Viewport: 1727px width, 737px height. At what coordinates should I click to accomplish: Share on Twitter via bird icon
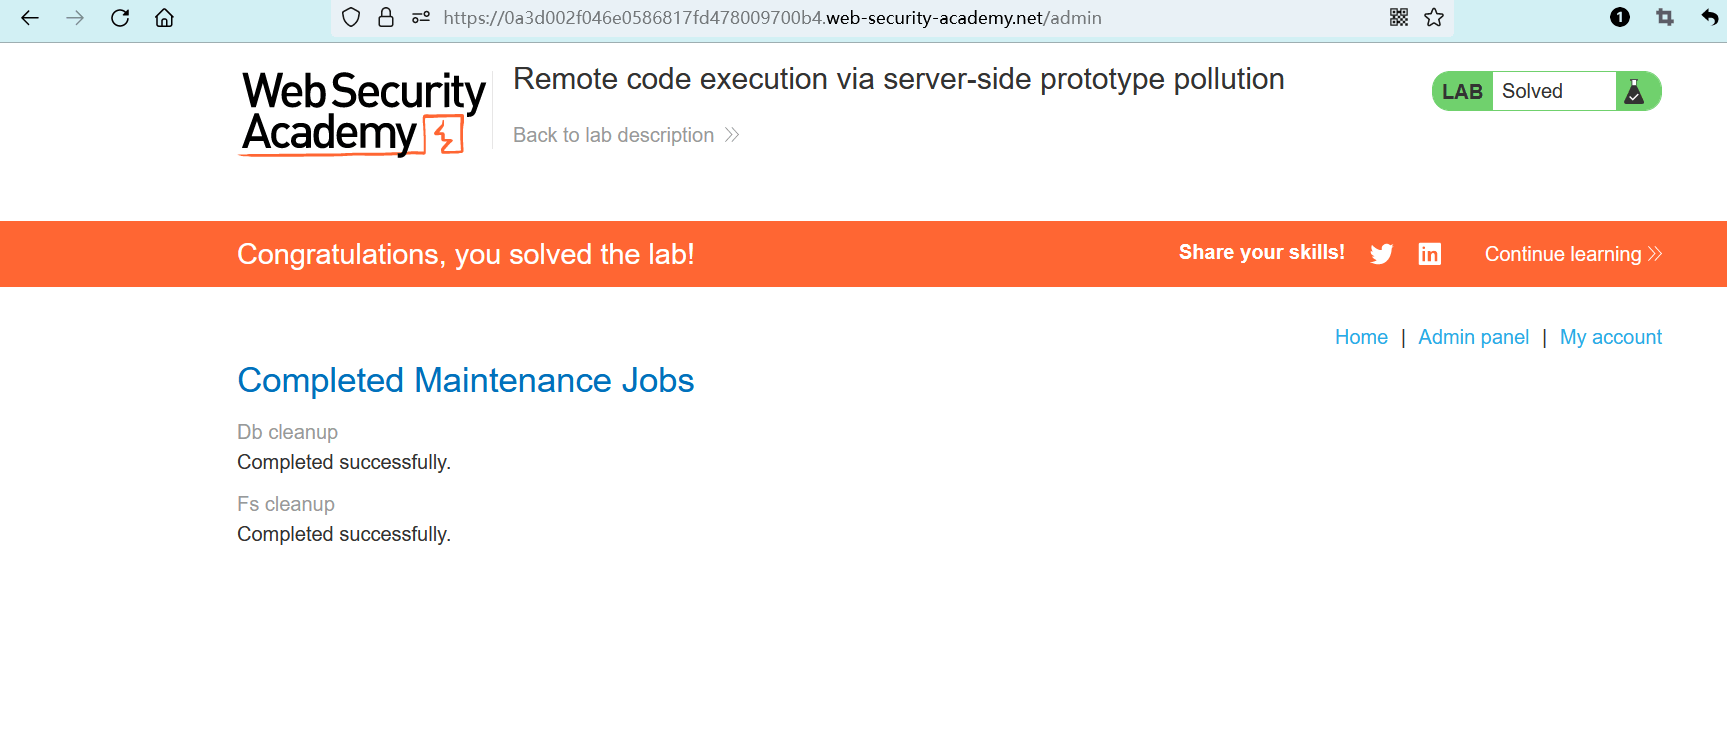pyautogui.click(x=1381, y=254)
